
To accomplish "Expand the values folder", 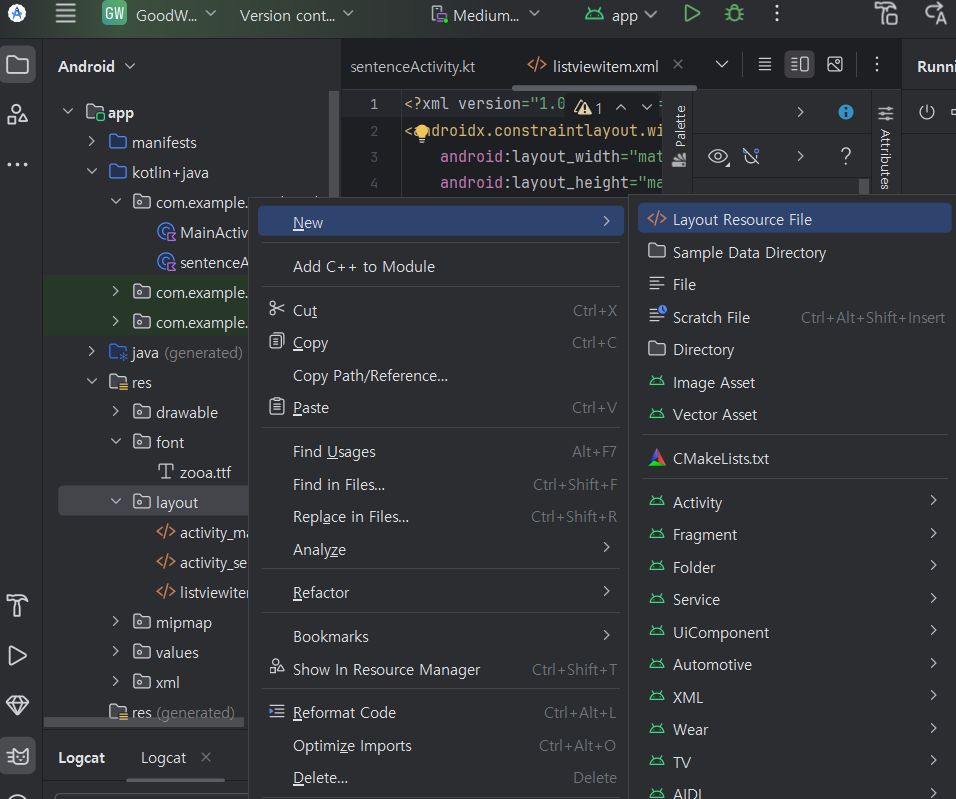I will click(x=116, y=651).
